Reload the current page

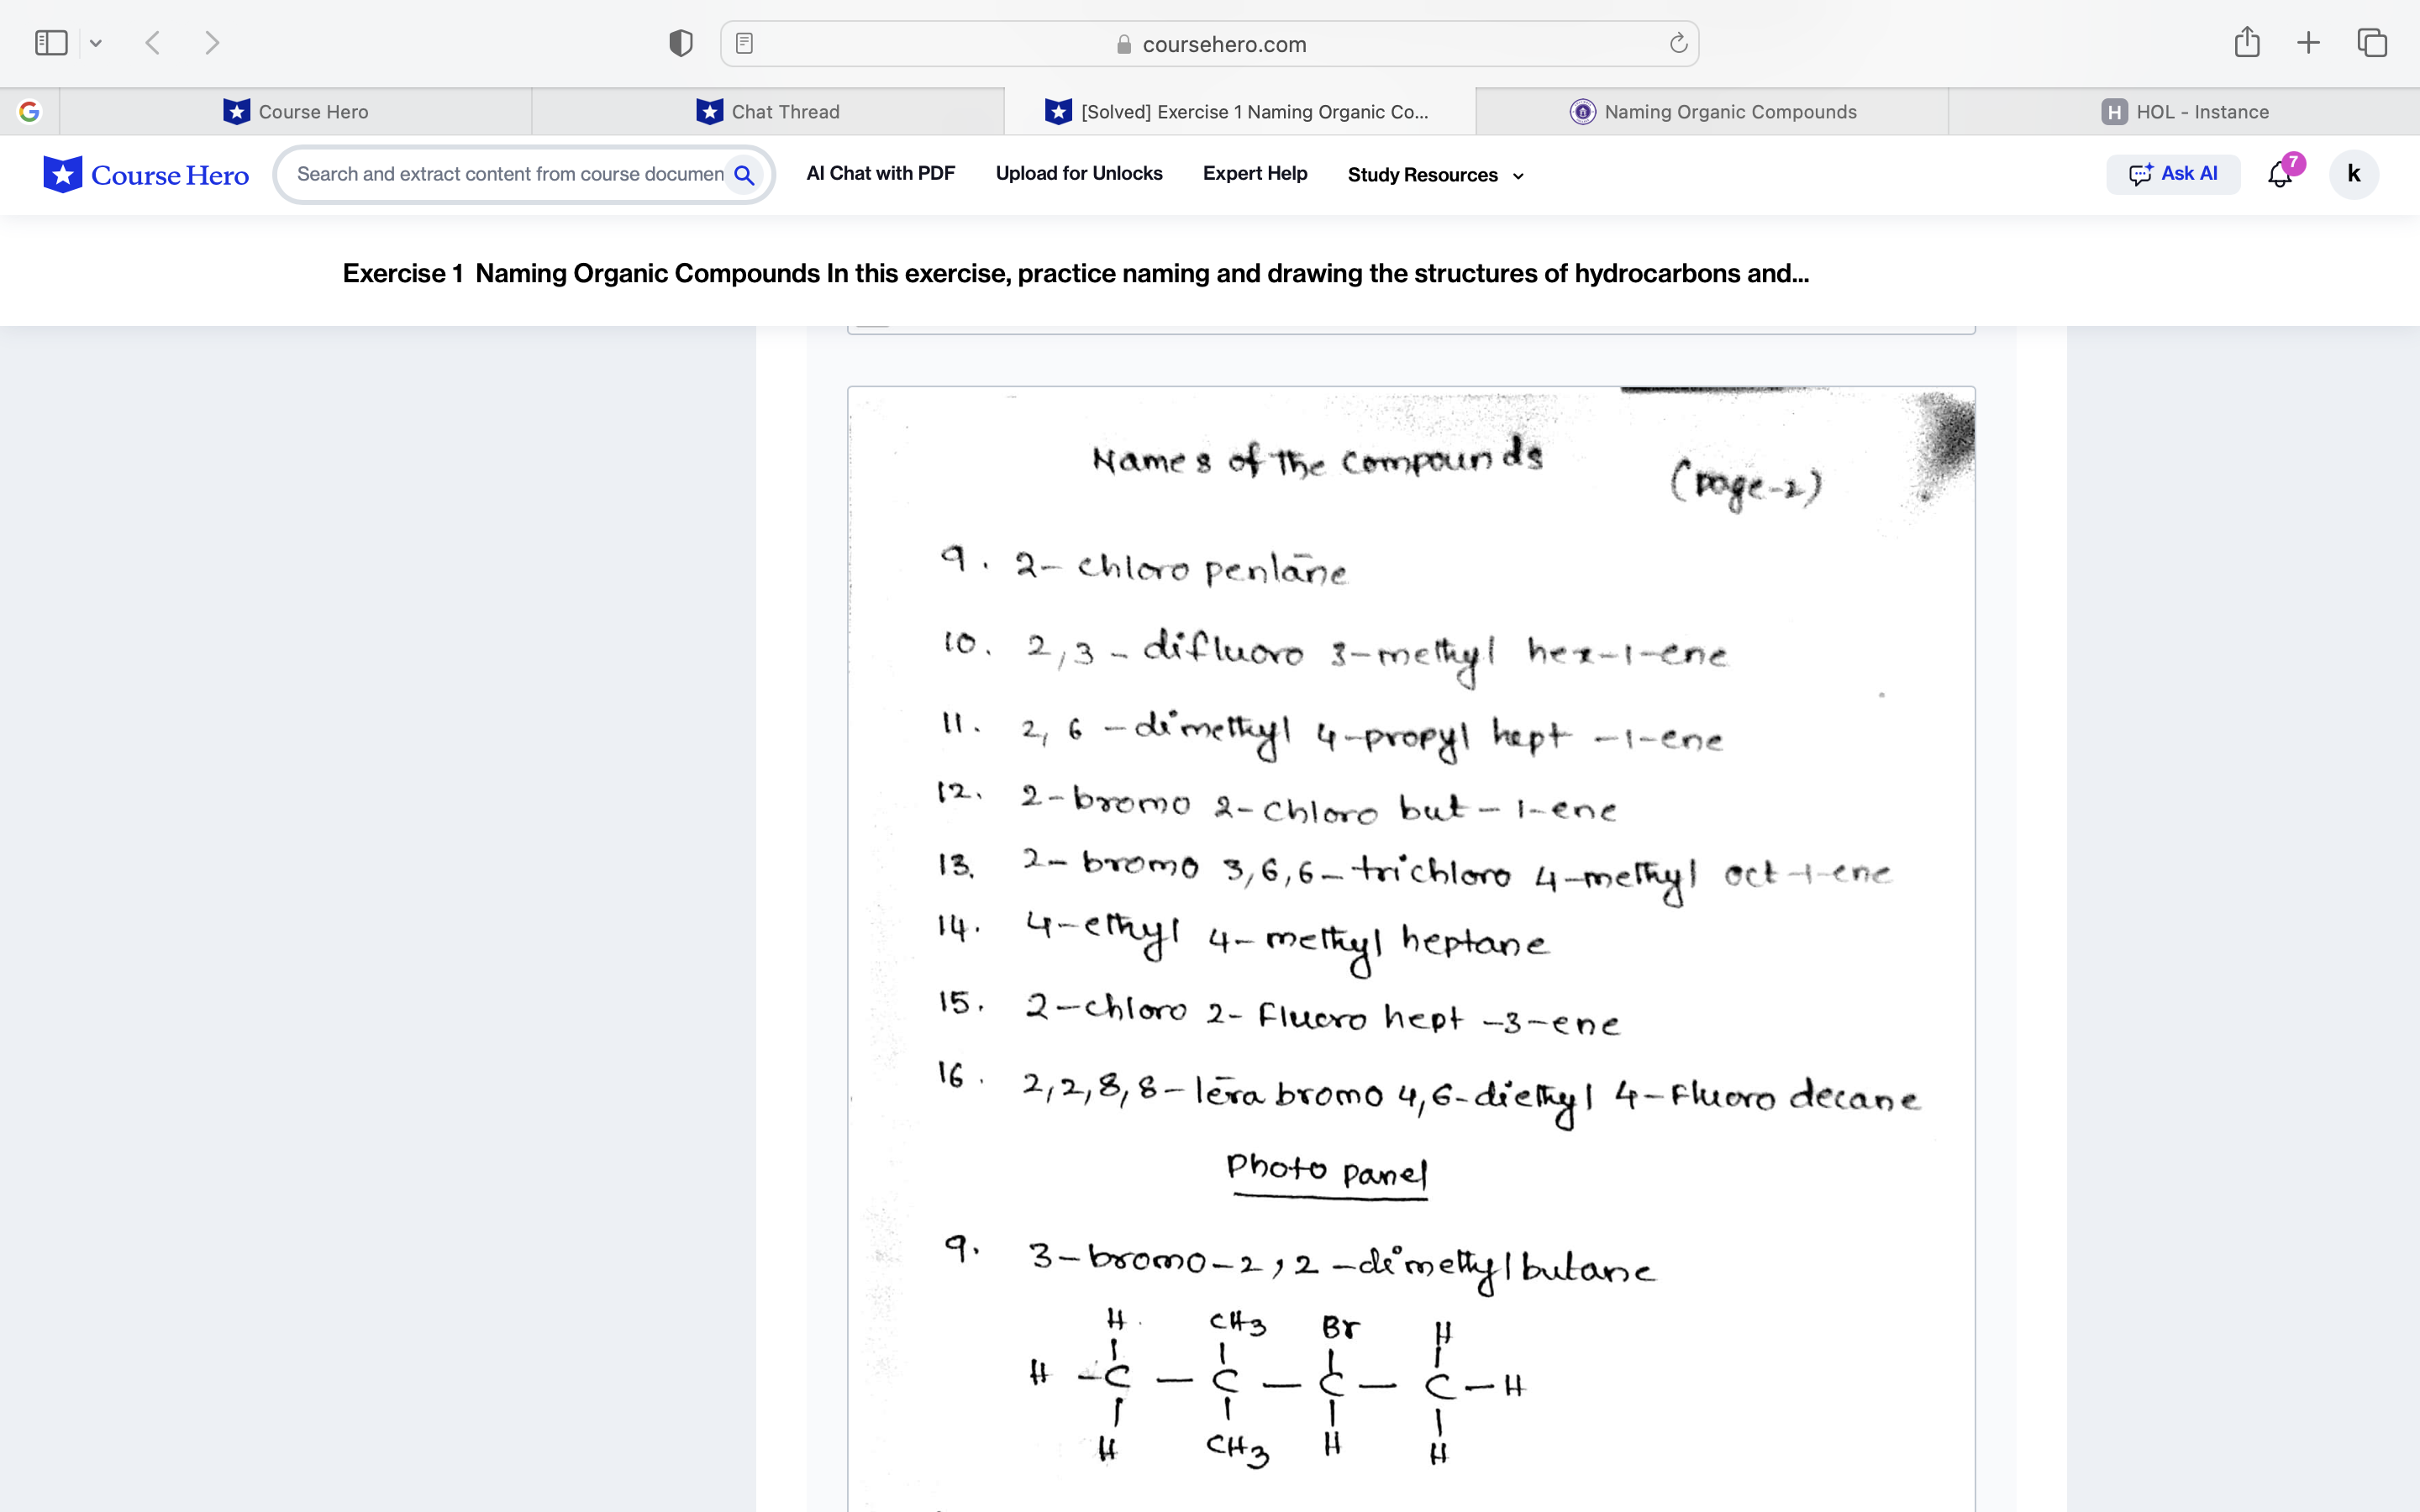1676,43
